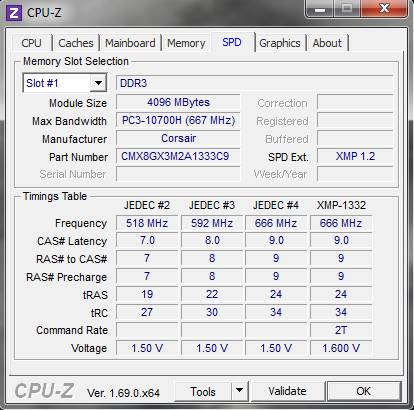The height and width of the screenshot is (410, 414).
Task: Switch to the CPU tab
Action: [32, 43]
